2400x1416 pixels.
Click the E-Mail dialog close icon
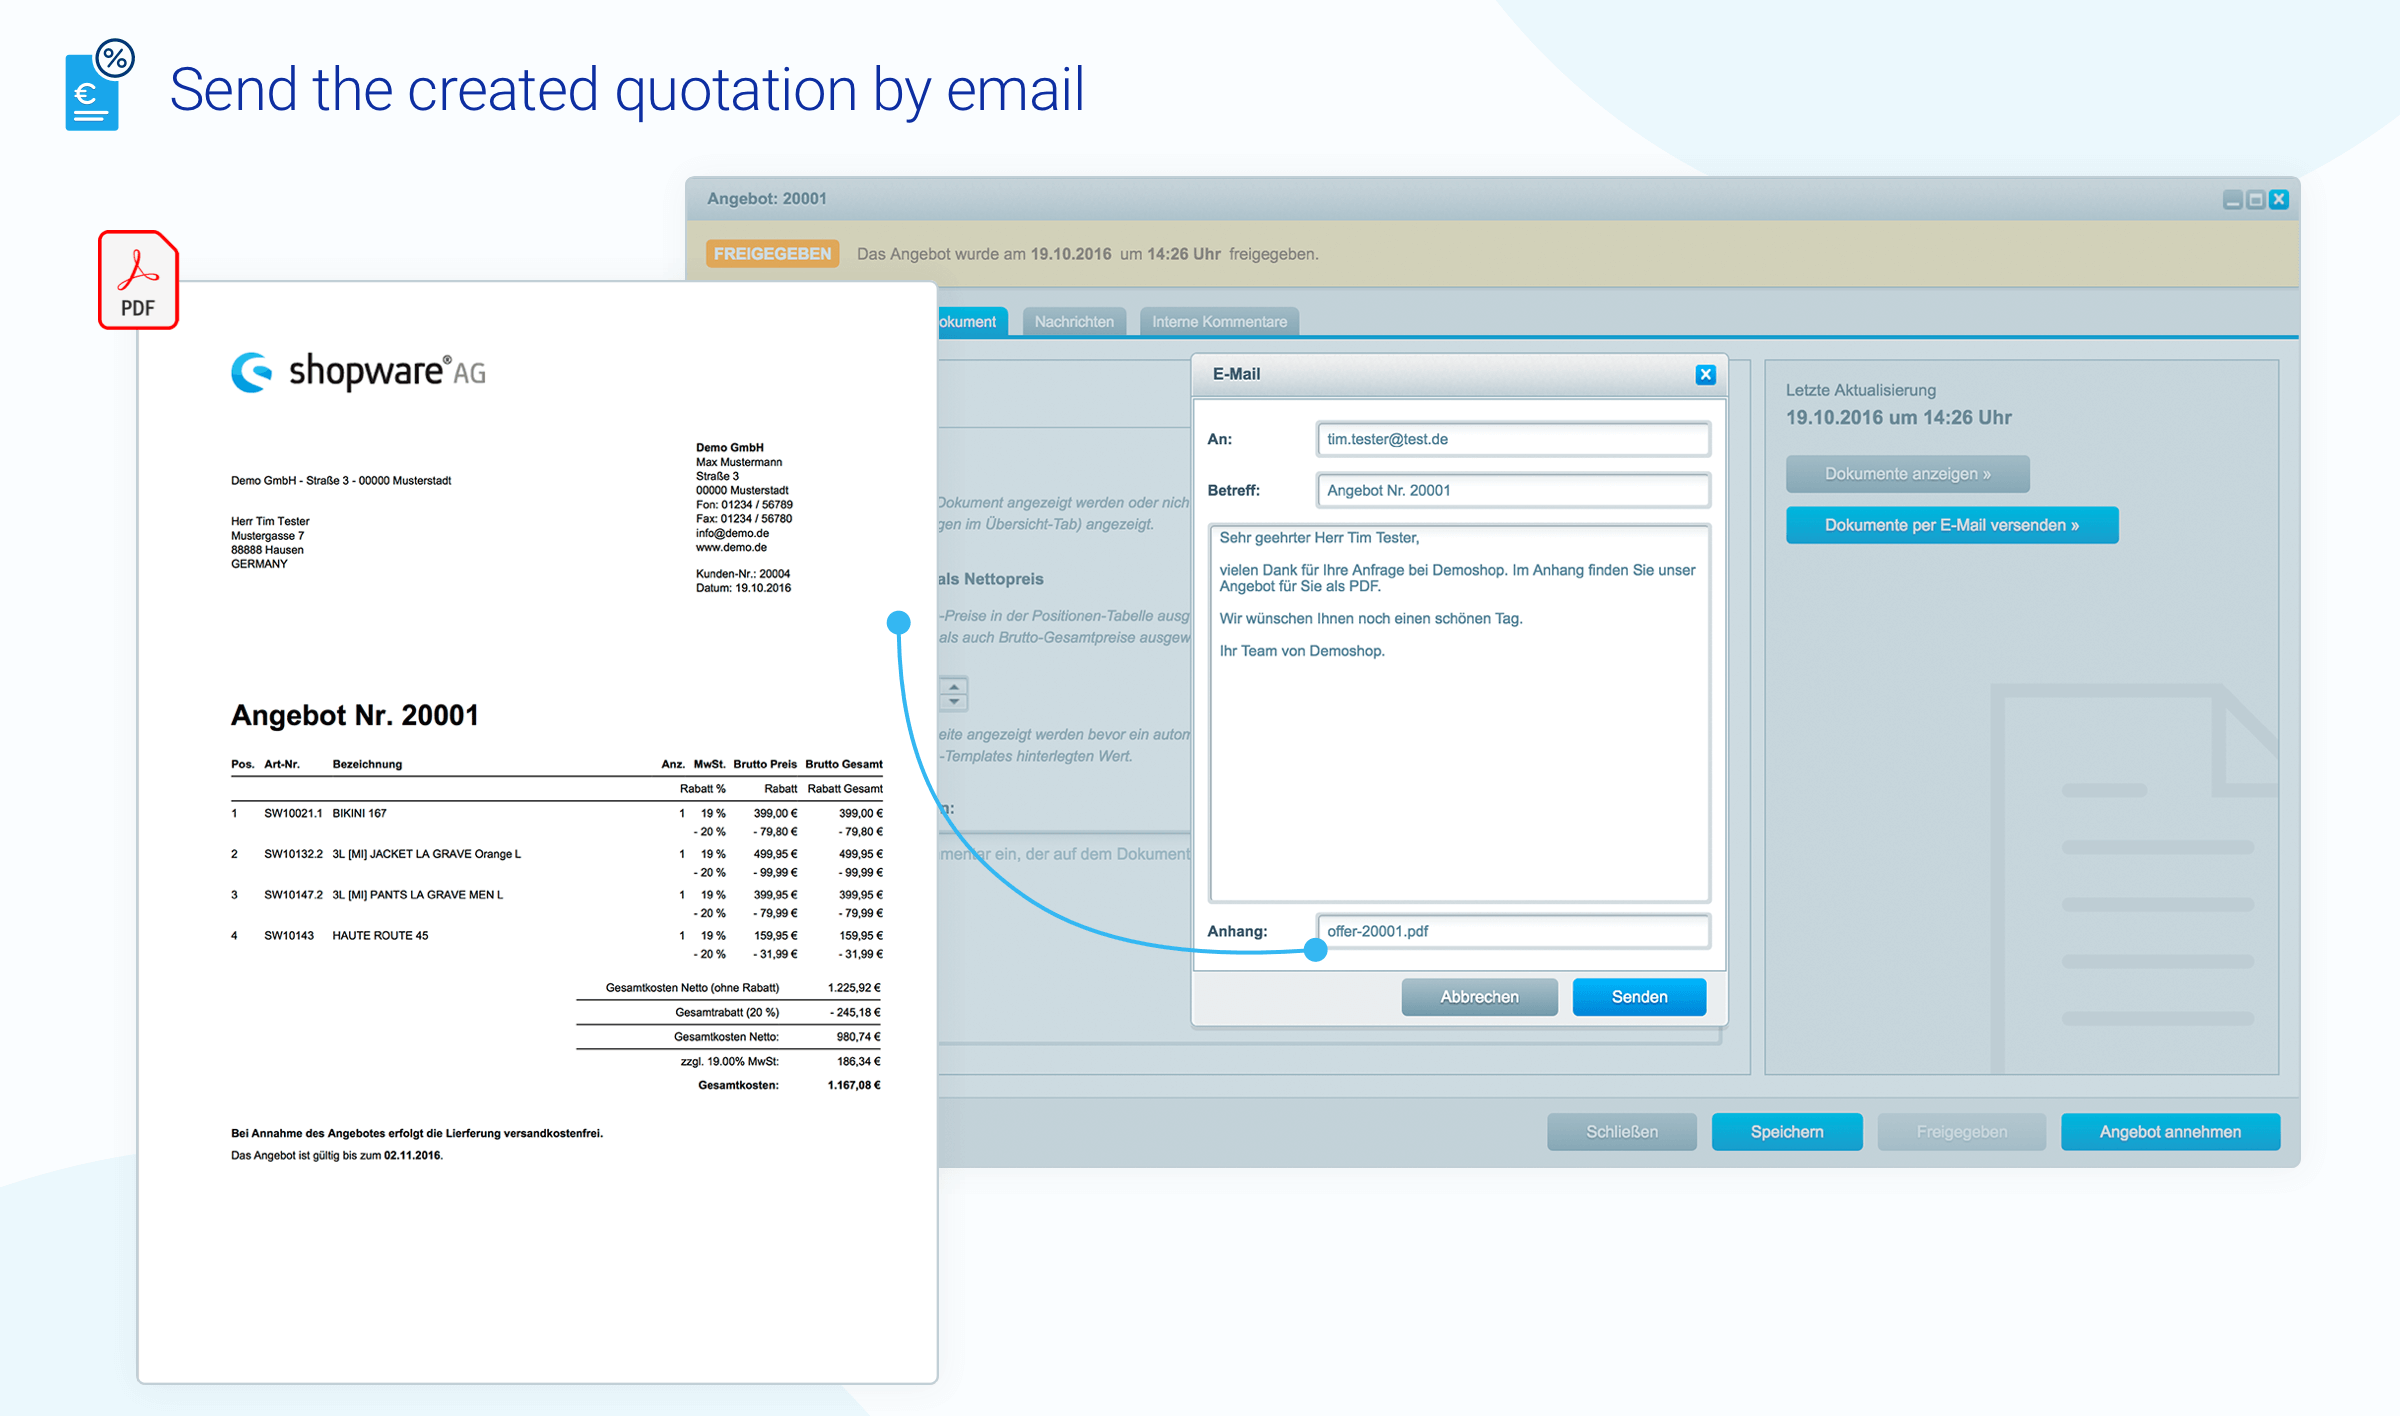point(1706,374)
